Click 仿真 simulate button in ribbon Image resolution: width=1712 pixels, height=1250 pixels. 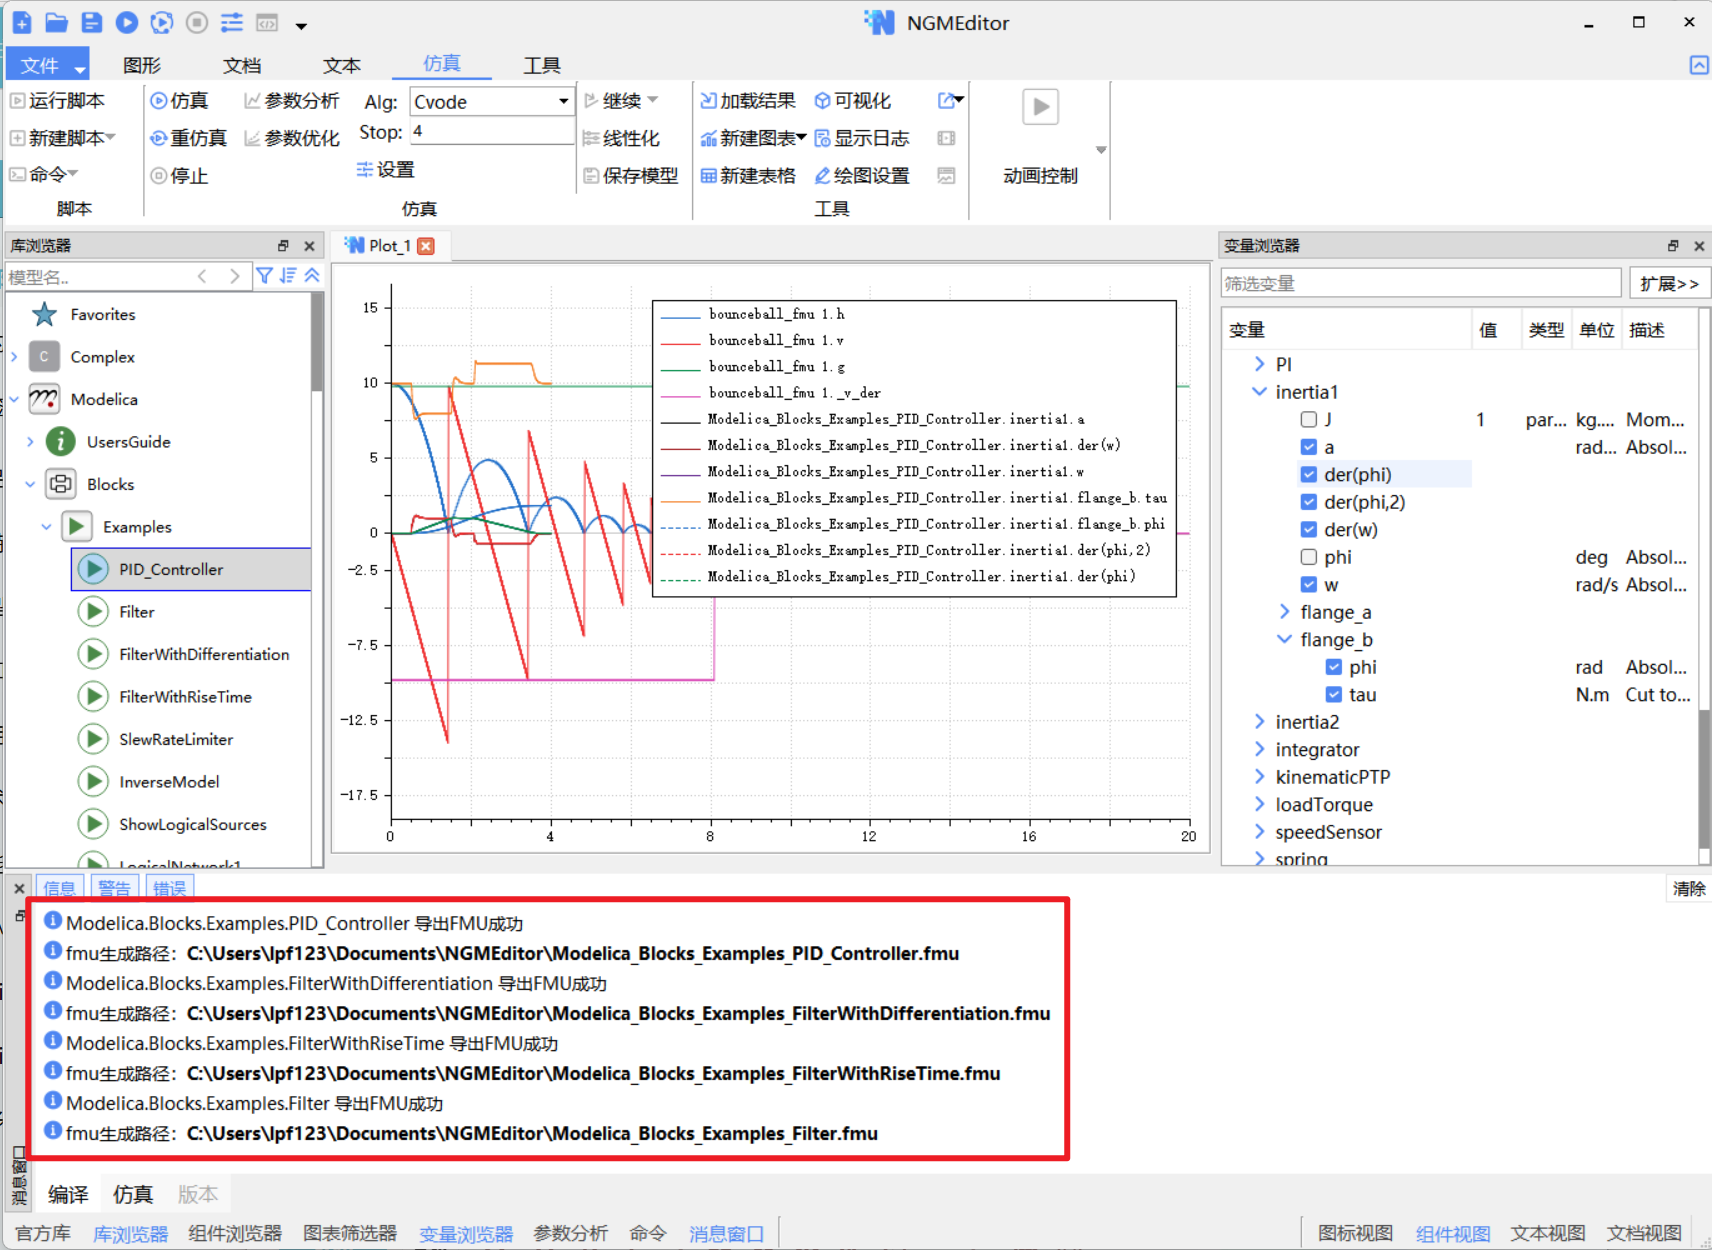point(180,101)
